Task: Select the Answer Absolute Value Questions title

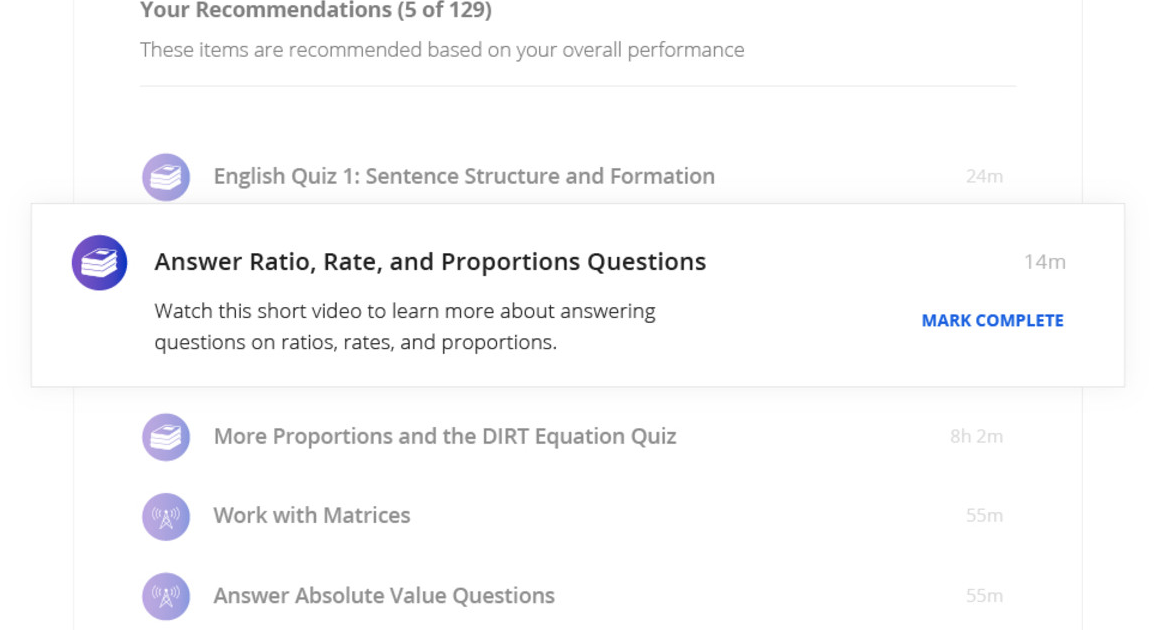Action: coord(384,596)
